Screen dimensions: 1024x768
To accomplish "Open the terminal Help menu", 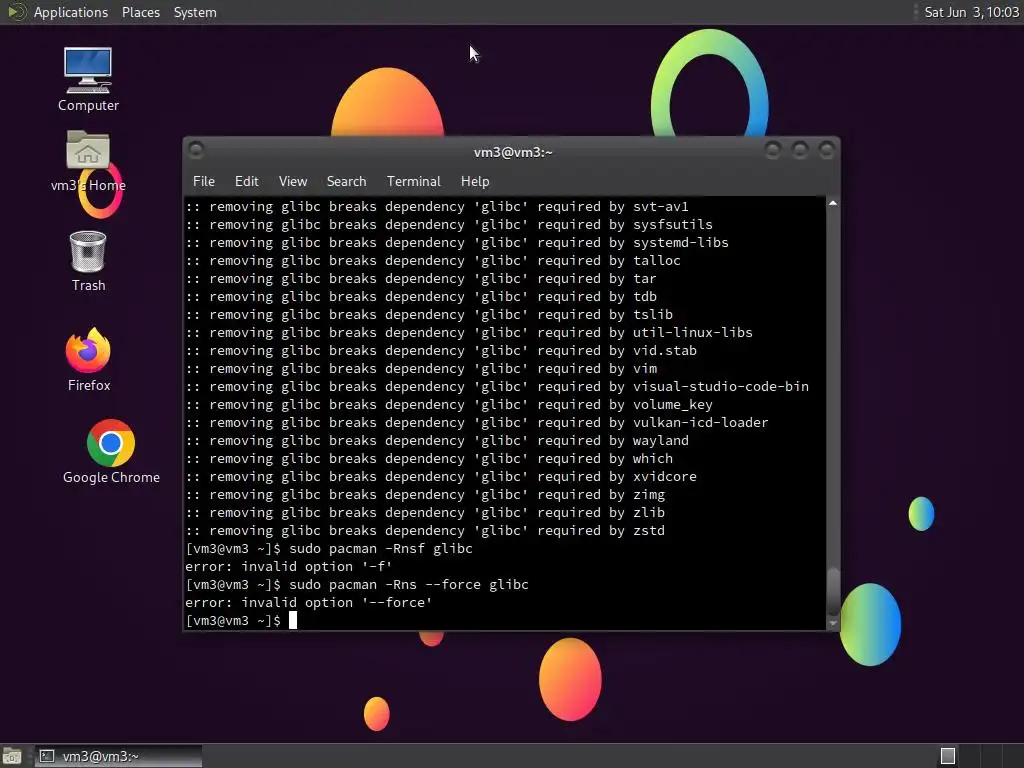I will pos(475,181).
